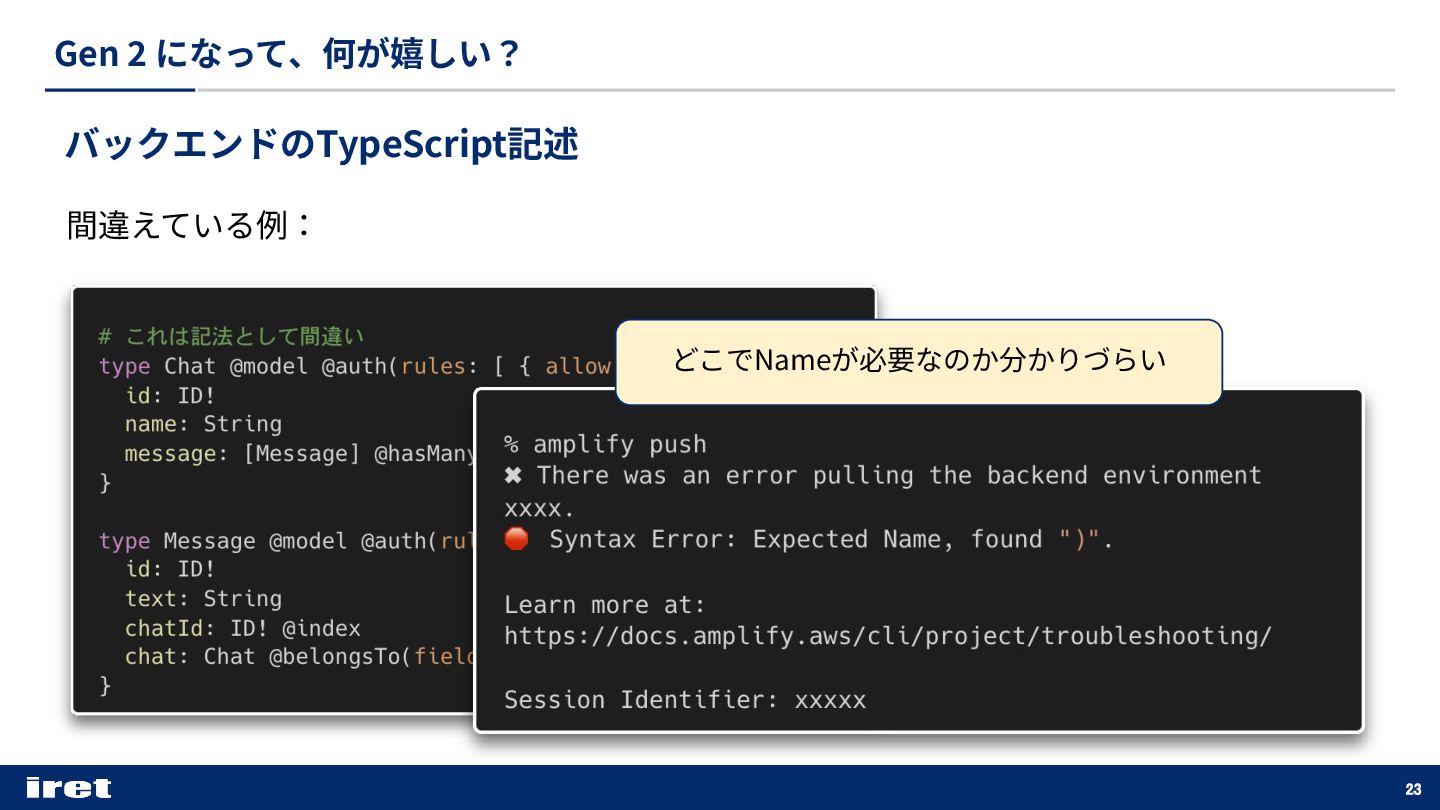Click the text '間違えている例：'
Image resolution: width=1440 pixels, height=810 pixels.
tap(190, 225)
